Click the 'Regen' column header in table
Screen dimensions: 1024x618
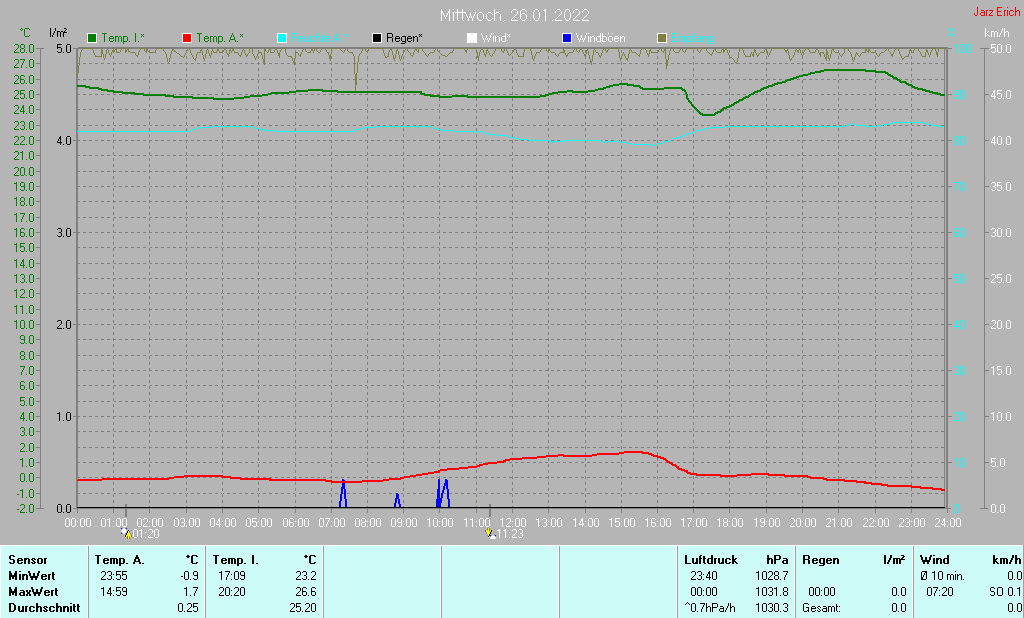pos(820,560)
